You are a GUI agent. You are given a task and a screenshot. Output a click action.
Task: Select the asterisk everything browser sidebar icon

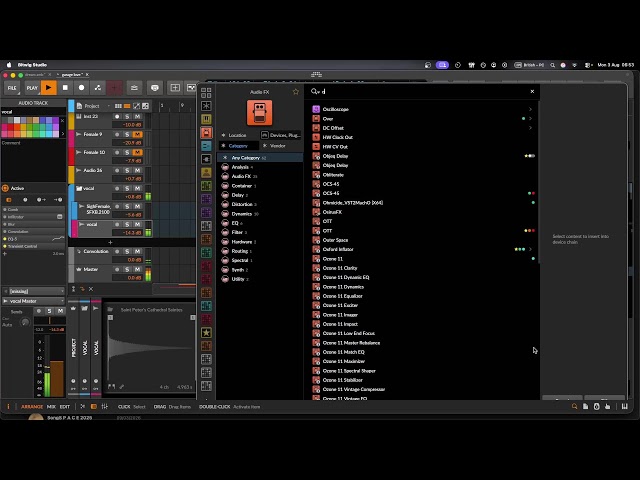(x=206, y=106)
